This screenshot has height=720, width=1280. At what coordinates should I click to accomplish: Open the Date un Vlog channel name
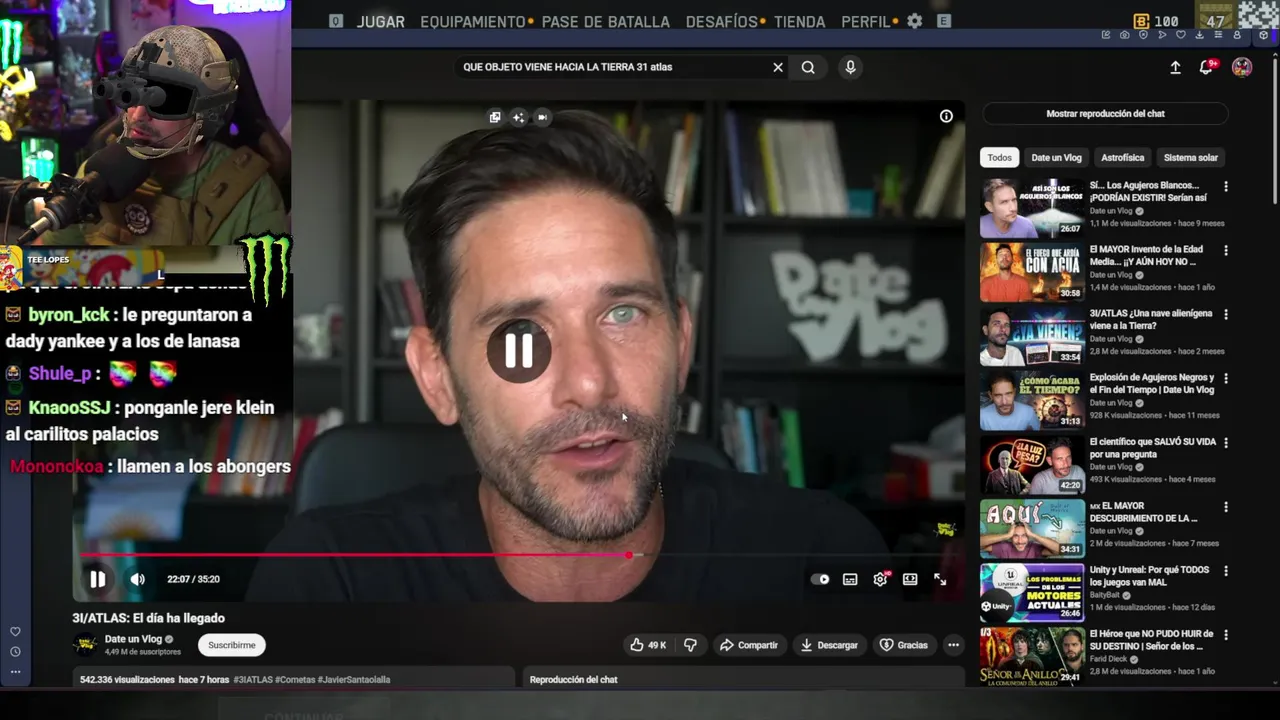[133, 639]
